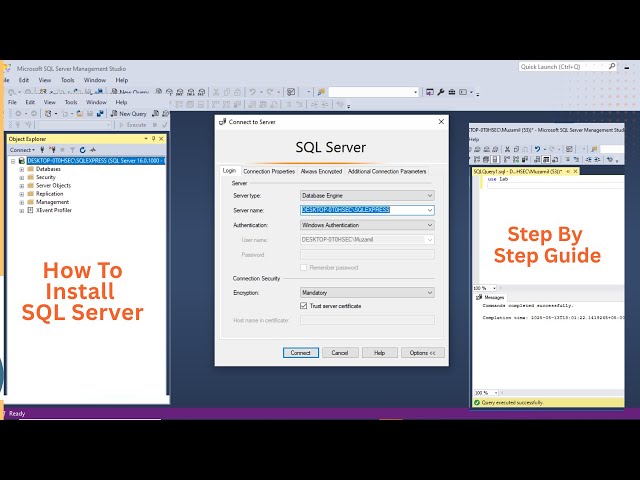Click the Execute query button

tap(133, 125)
